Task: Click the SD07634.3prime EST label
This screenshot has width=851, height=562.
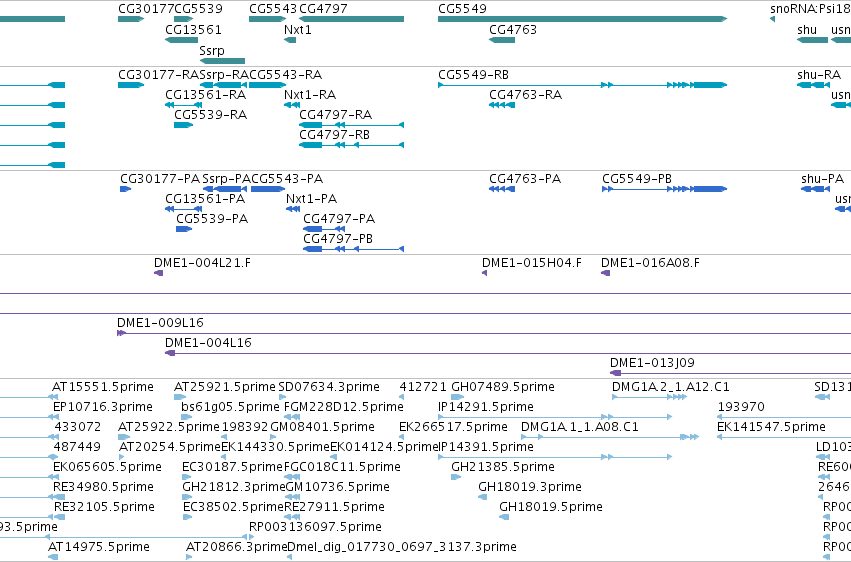Action: [x=329, y=387]
